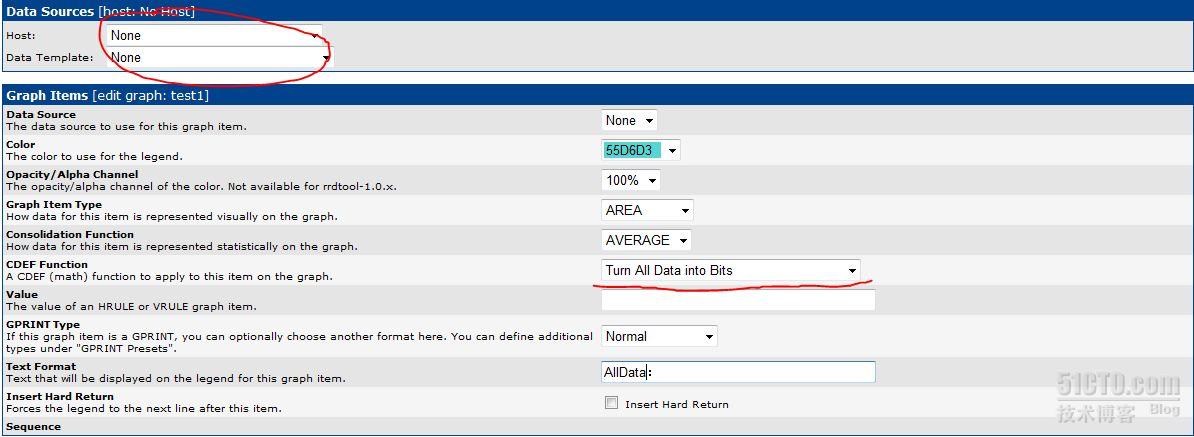Click the Sequence label text
Image resolution: width=1194 pixels, height=437 pixels.
pos(34,426)
